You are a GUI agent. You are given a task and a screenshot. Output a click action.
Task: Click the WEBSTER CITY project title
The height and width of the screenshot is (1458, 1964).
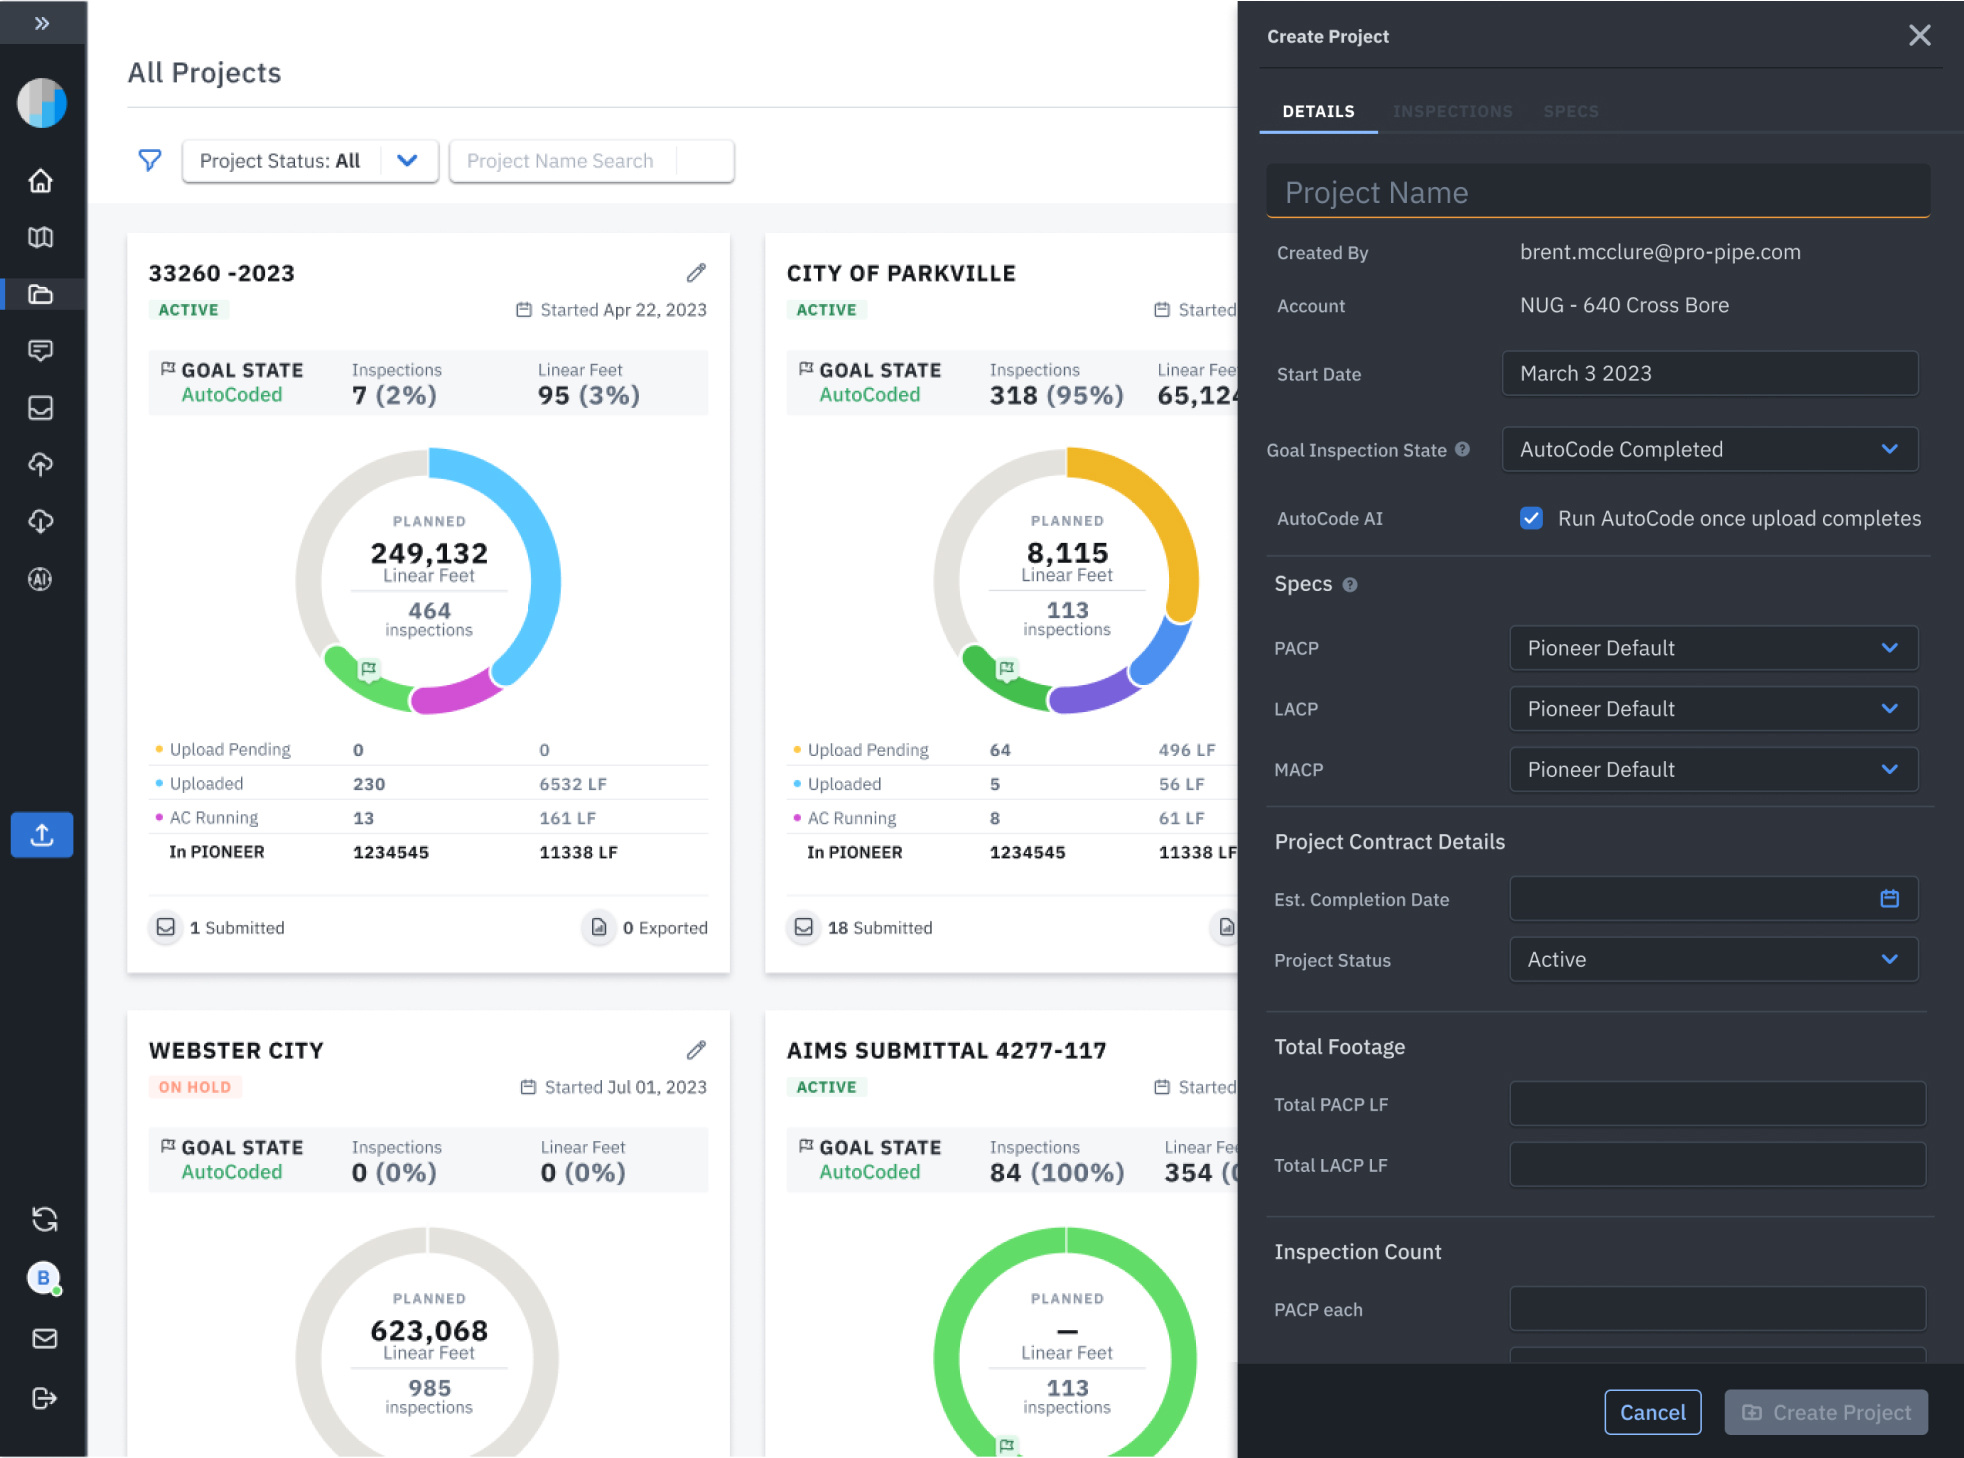pos(236,1051)
